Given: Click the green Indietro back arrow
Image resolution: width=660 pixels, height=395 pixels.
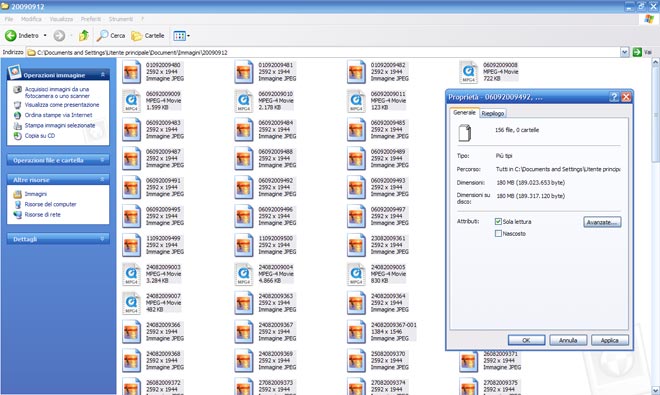Looking at the screenshot, I should (x=11, y=36).
